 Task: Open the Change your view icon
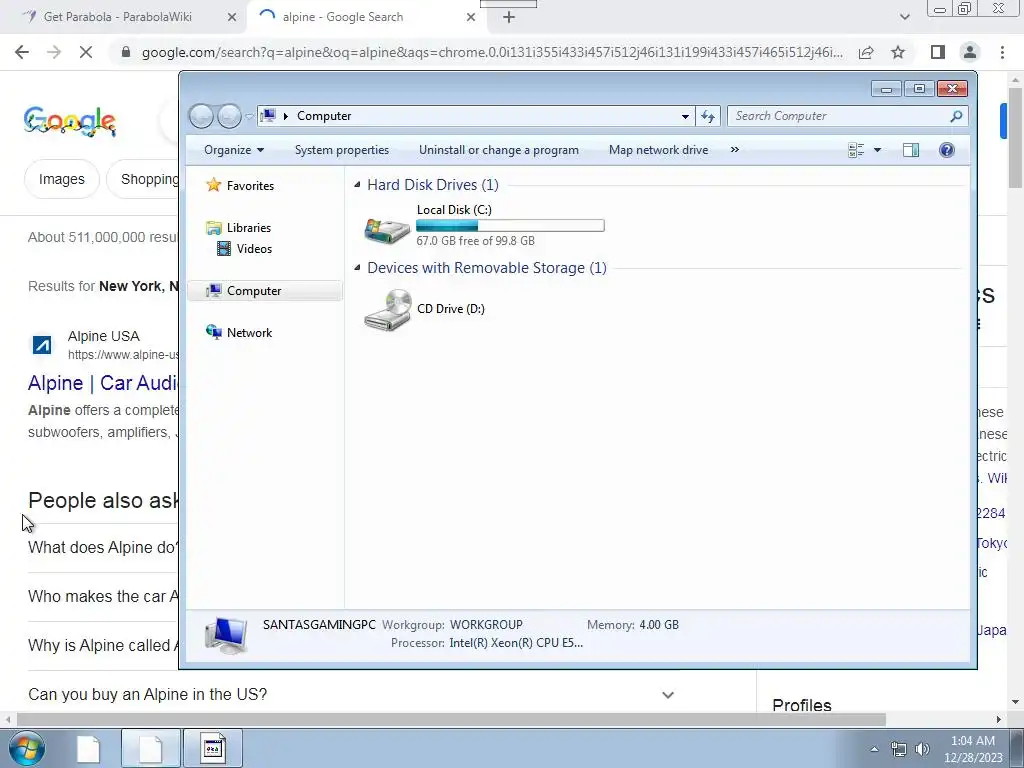[x=856, y=150]
